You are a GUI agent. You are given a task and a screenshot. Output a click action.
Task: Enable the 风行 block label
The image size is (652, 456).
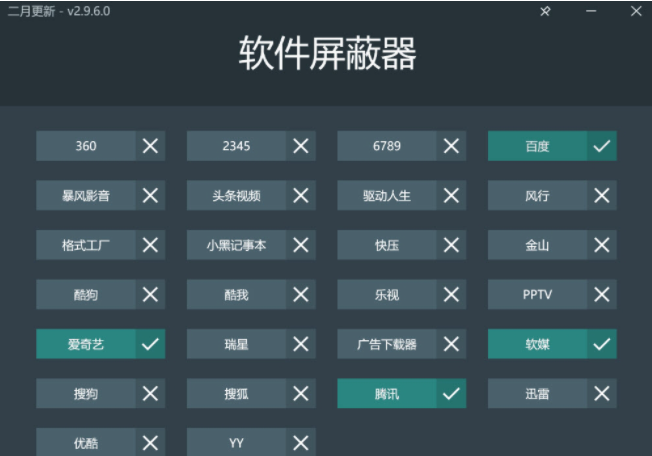click(x=537, y=195)
